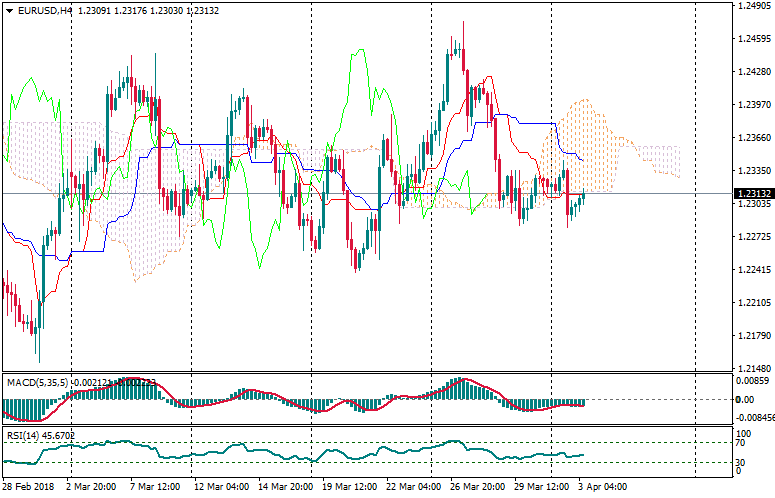Click the MACD(5,35,5) indicator label
This screenshot has height=498, width=775.
37,382
